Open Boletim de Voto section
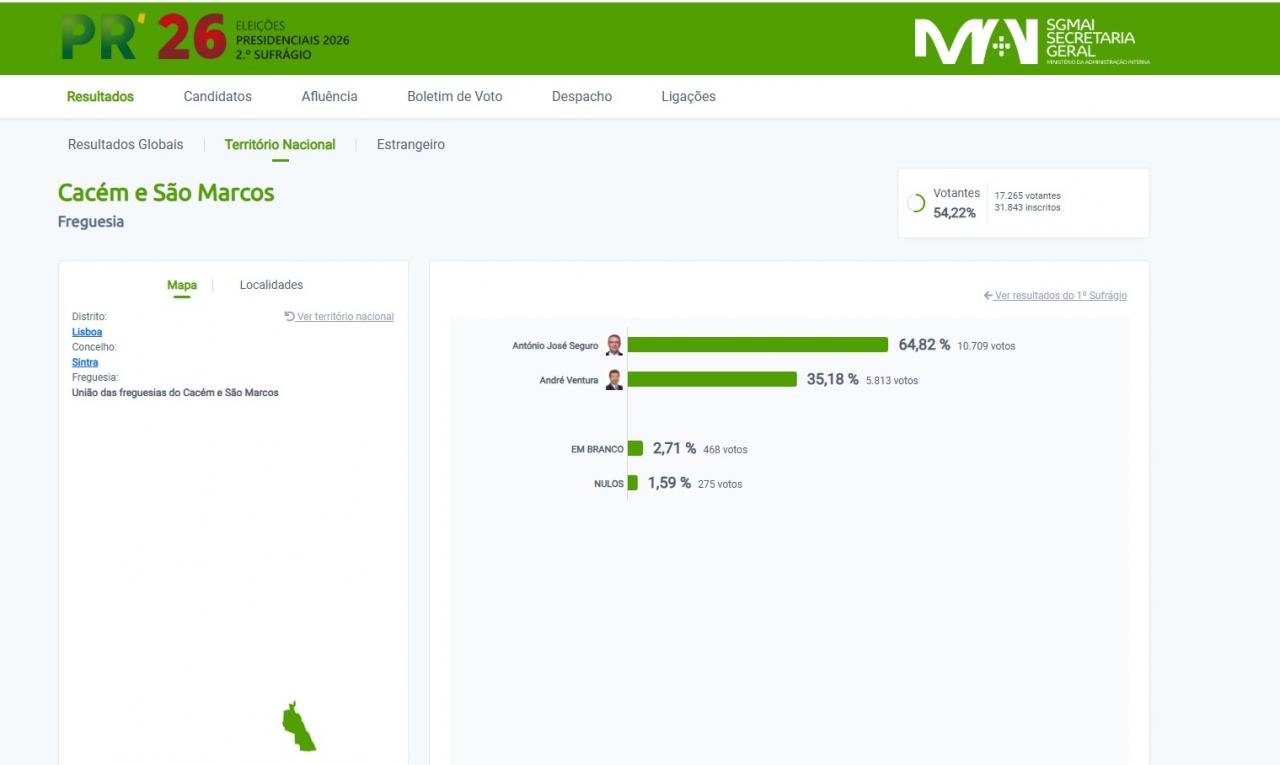1280x765 pixels. click(x=455, y=97)
